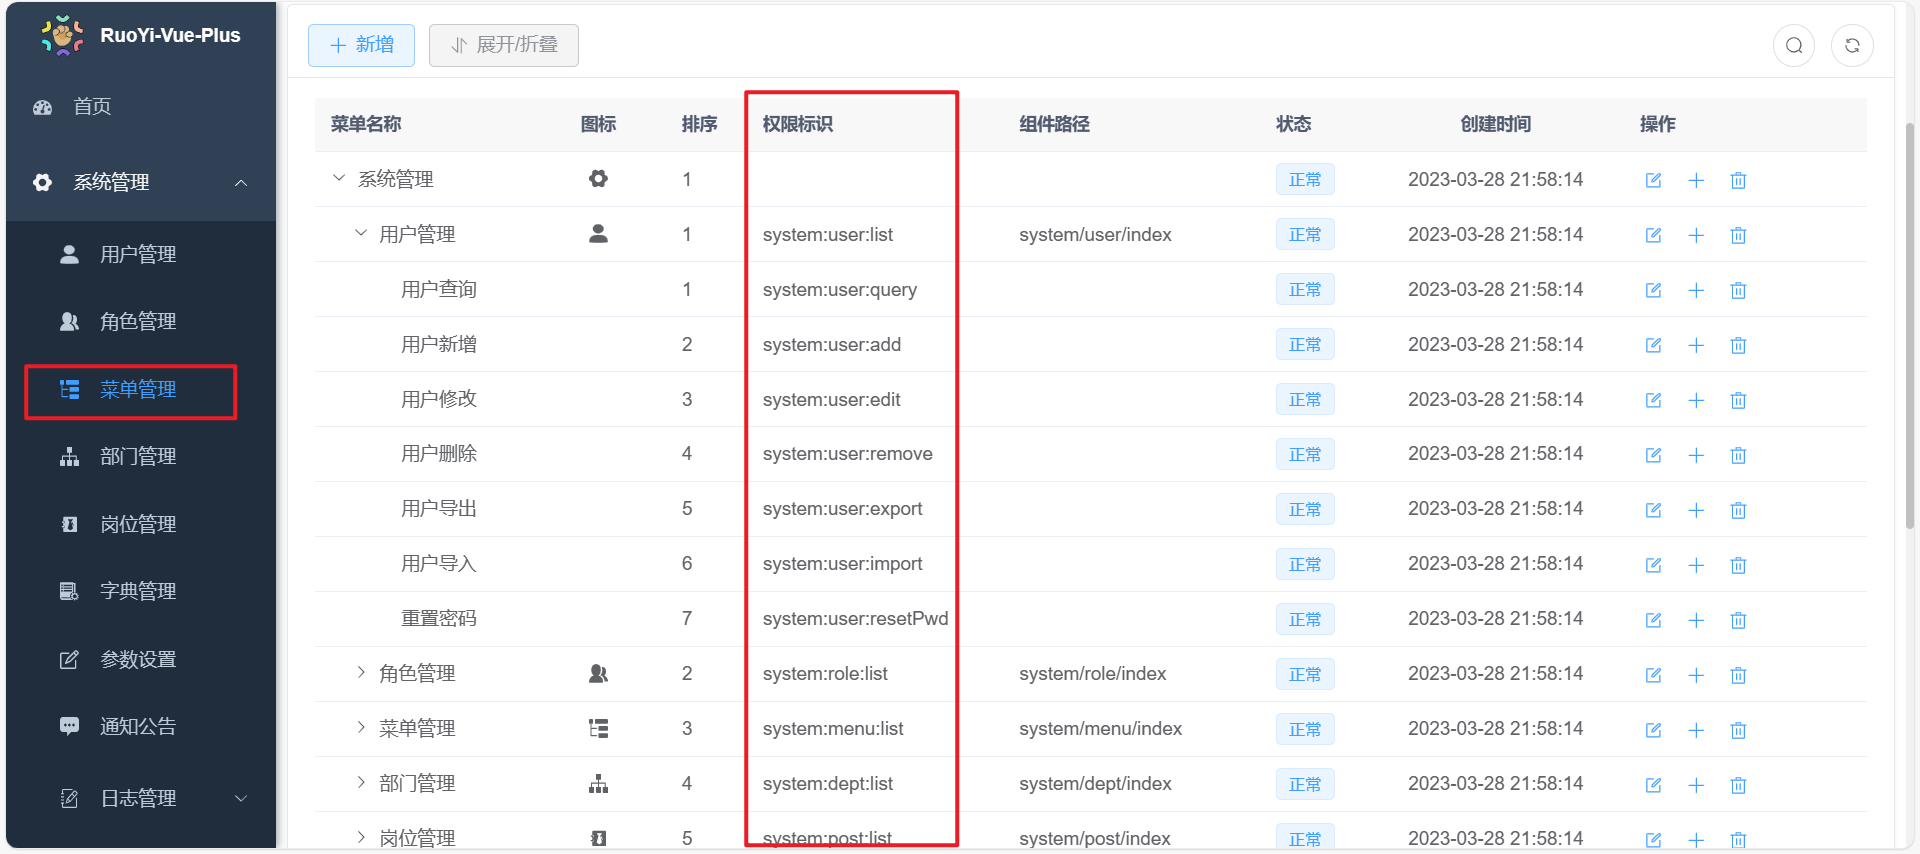Image resolution: width=1920 pixels, height=854 pixels.
Task: Click the add icon for 系统管理 row
Action: tap(1696, 180)
